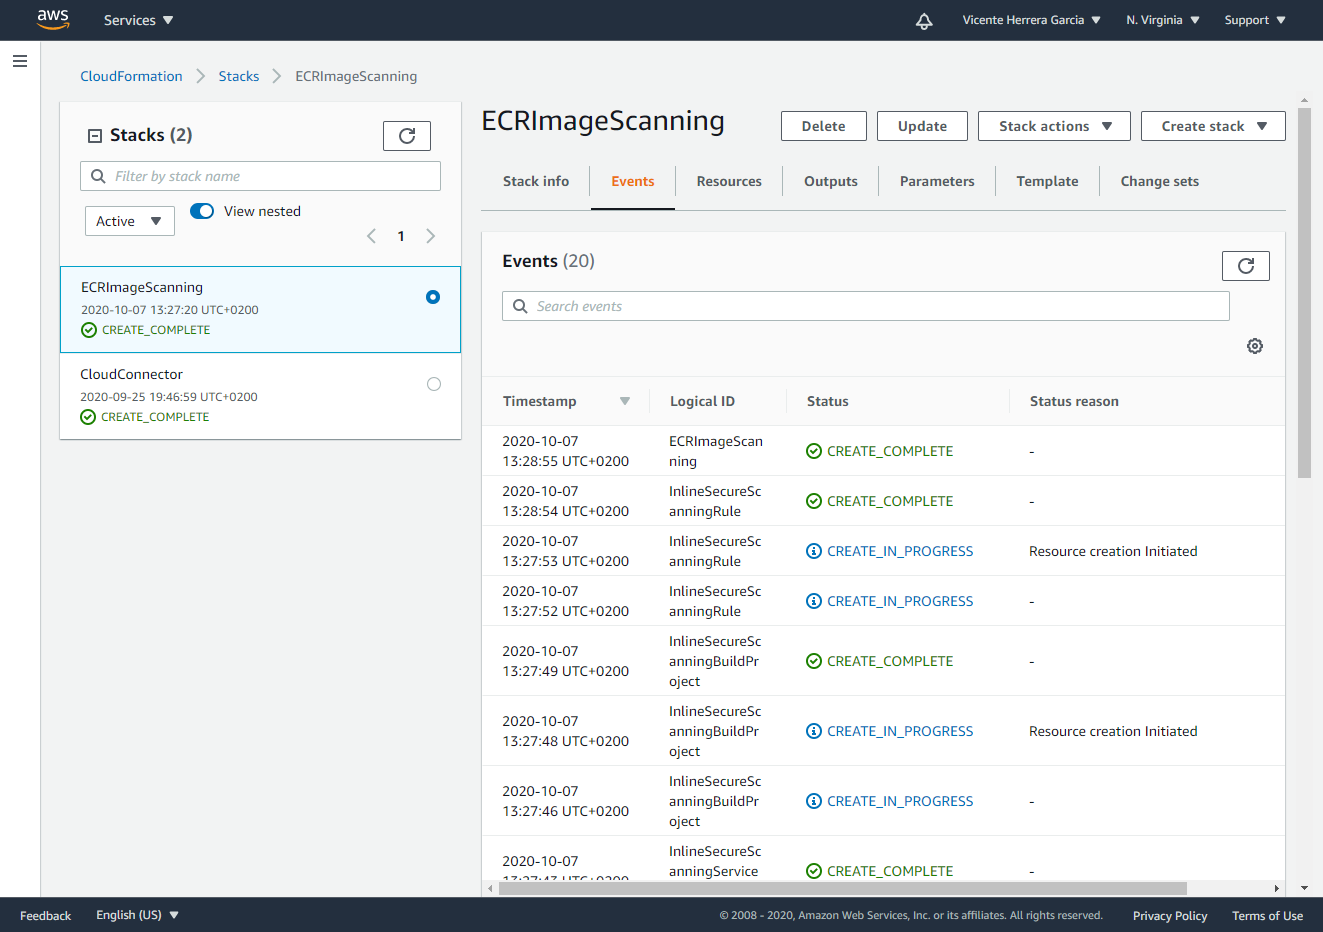The image size is (1323, 932).
Task: Click the magnifier in stack name filter
Action: tap(98, 176)
